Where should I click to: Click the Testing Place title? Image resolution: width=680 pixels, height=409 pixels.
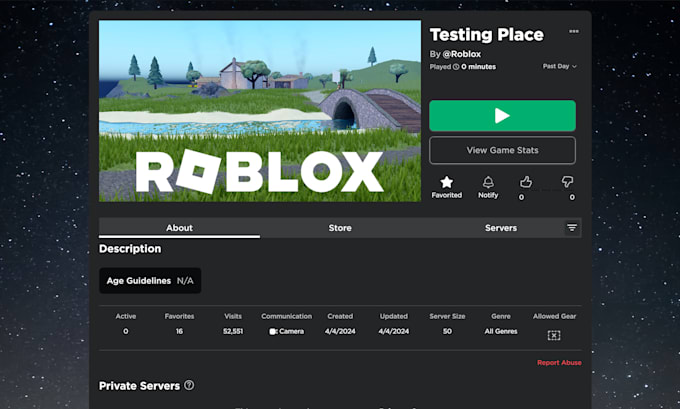pos(487,35)
